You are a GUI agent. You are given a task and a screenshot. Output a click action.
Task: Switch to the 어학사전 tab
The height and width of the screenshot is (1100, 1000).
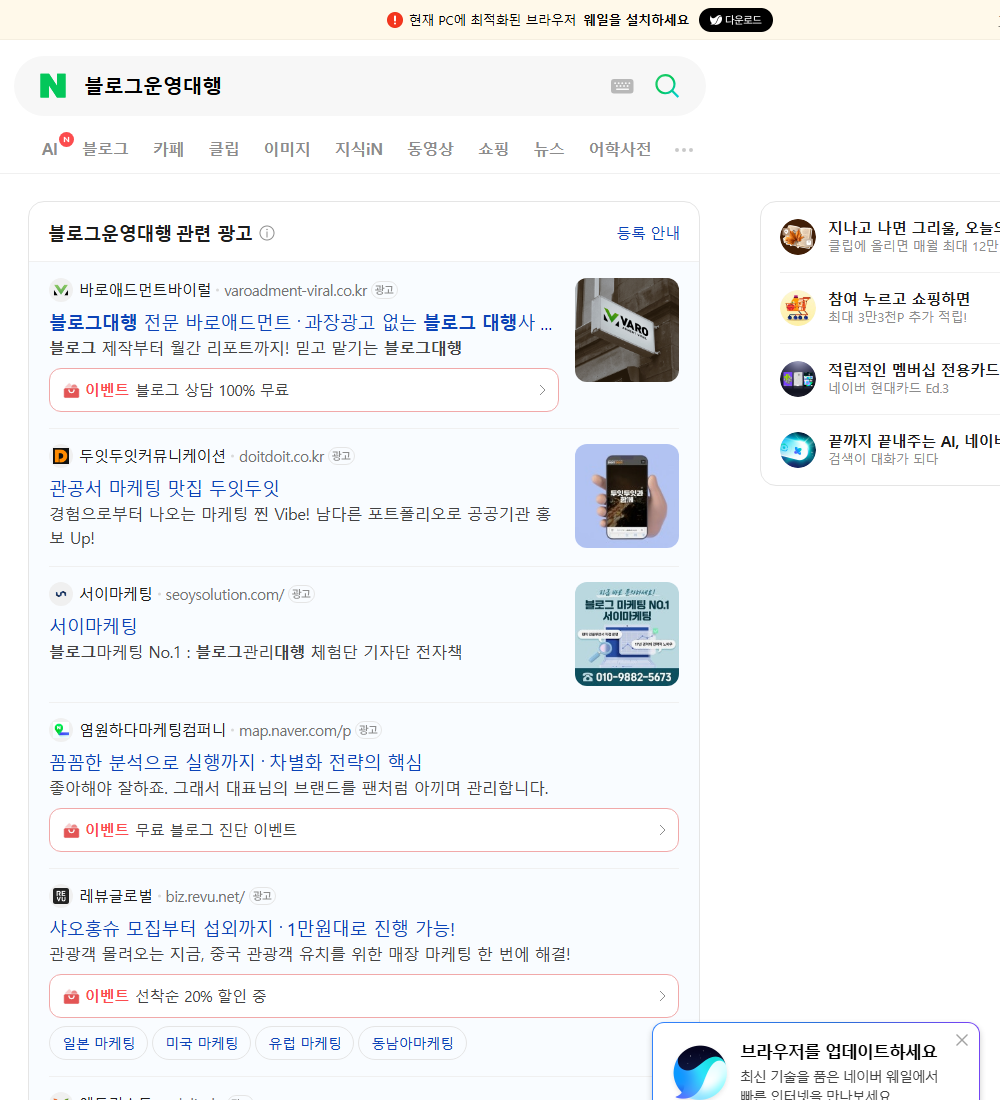(620, 149)
